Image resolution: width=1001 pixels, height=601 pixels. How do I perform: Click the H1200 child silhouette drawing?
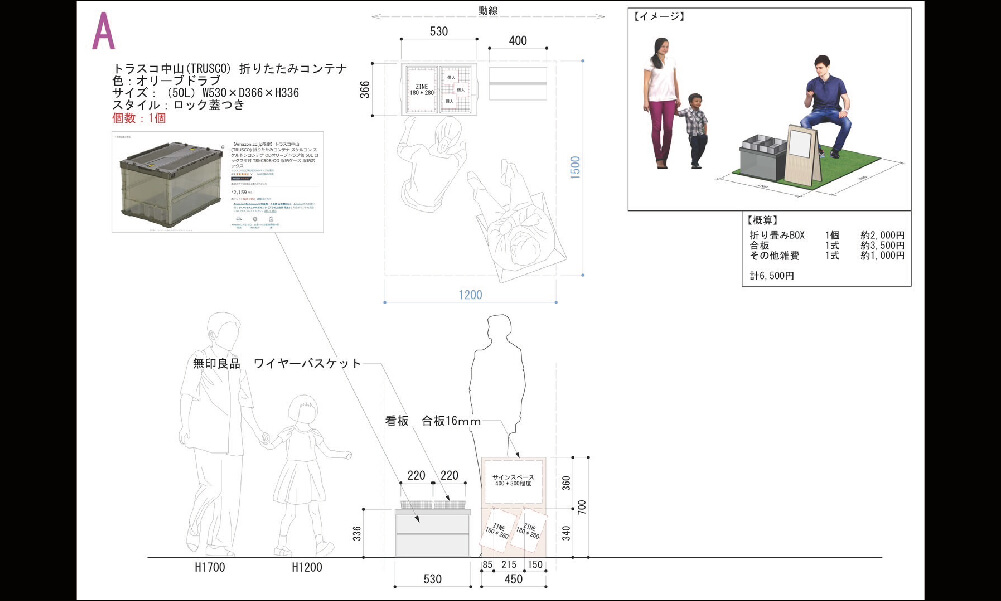(x=305, y=470)
